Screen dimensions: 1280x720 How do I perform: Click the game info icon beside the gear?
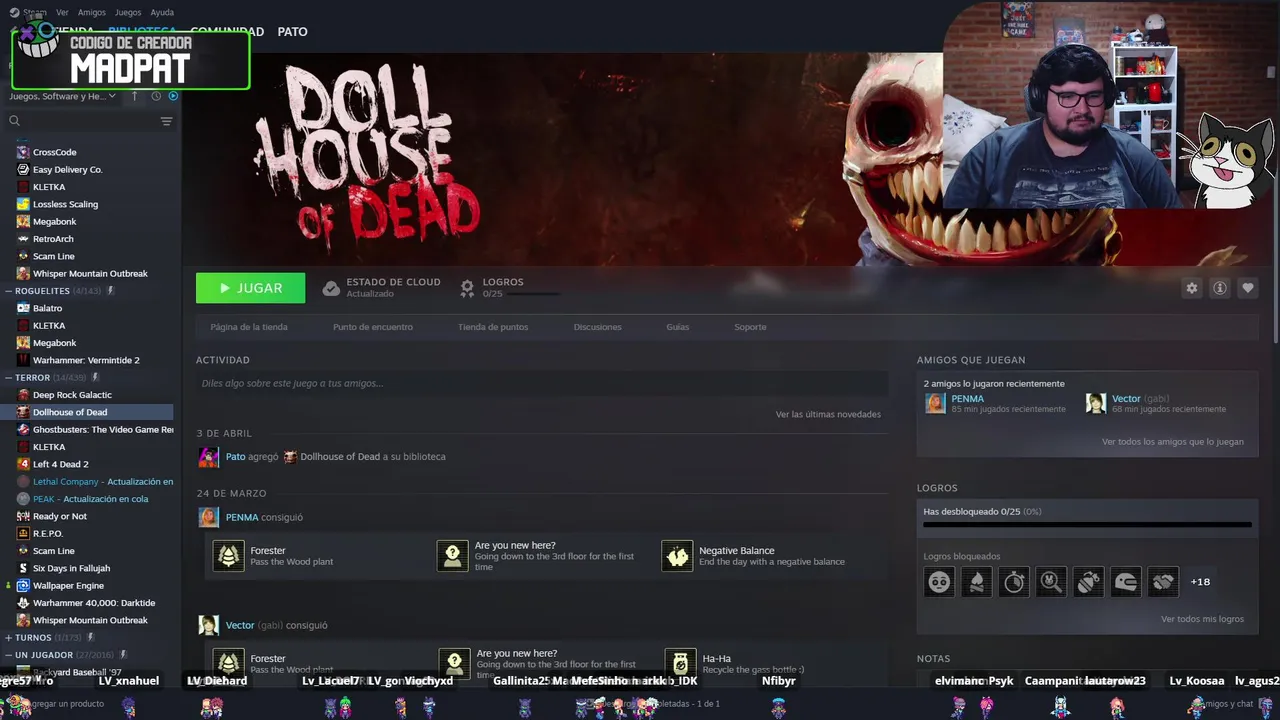point(1220,288)
